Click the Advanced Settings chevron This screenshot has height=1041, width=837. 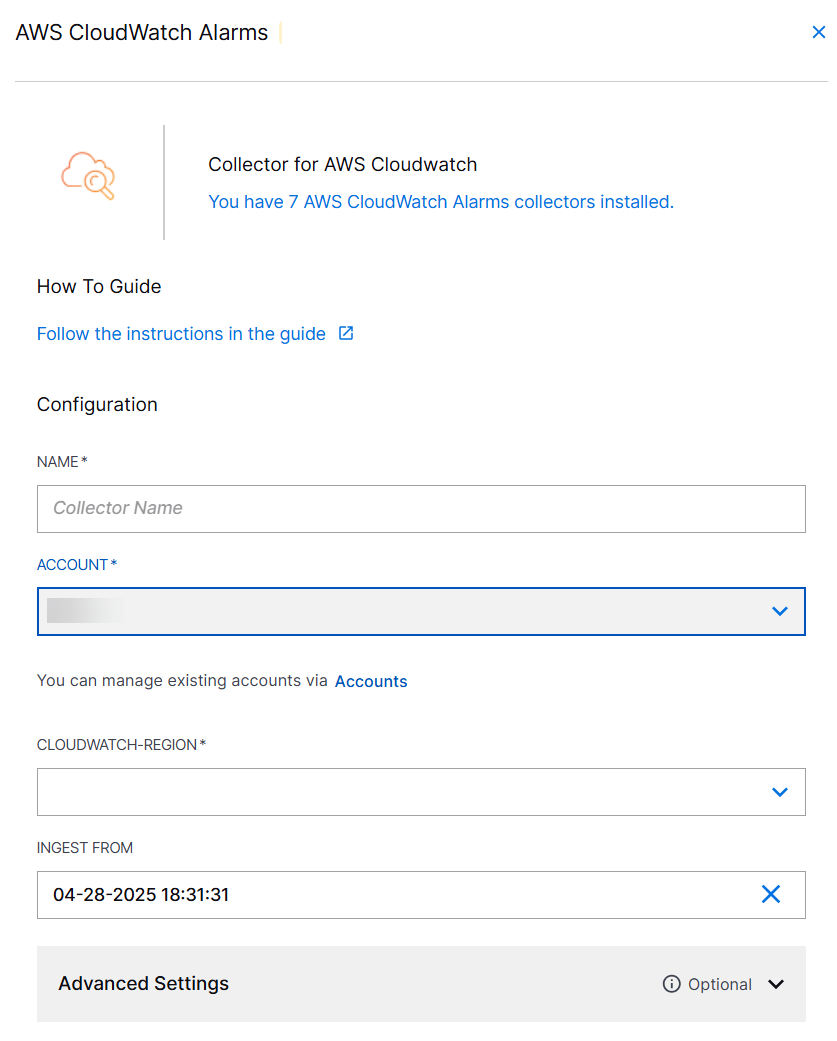coord(775,984)
